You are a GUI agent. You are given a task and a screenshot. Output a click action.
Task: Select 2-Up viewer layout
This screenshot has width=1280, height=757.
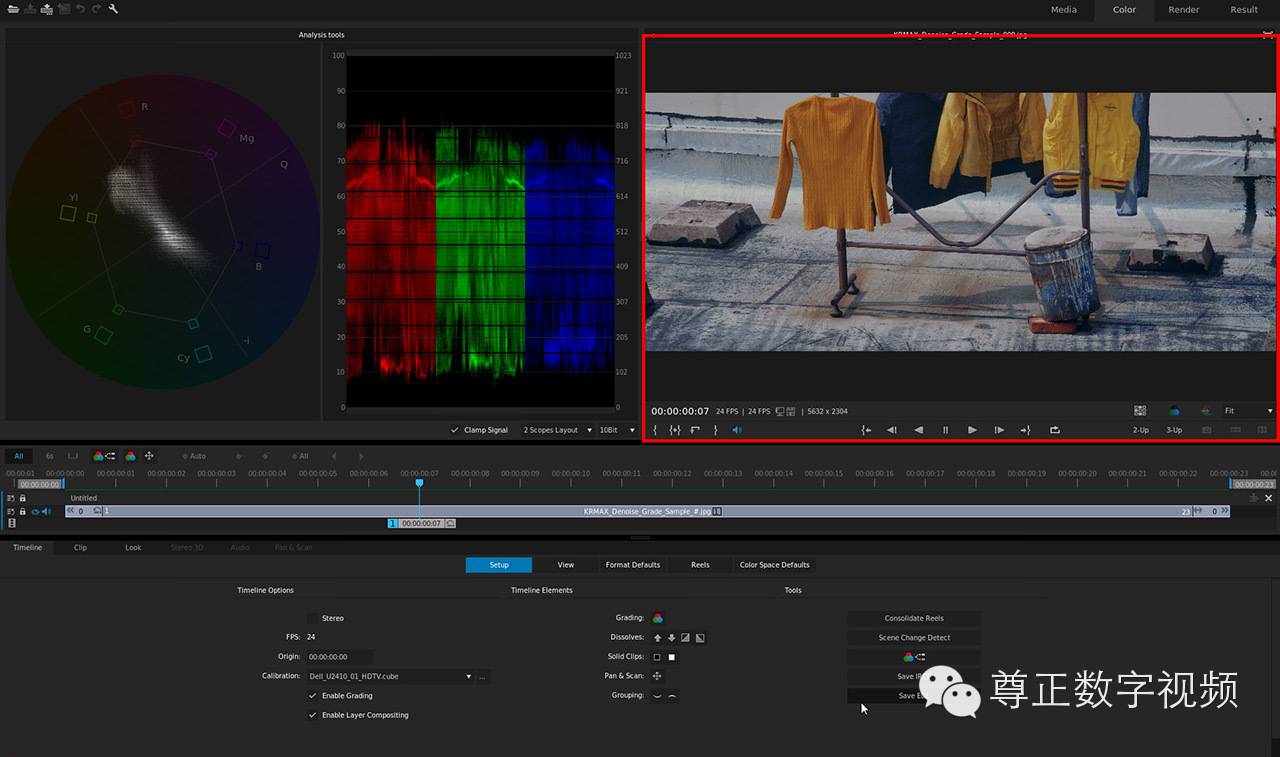click(1141, 430)
